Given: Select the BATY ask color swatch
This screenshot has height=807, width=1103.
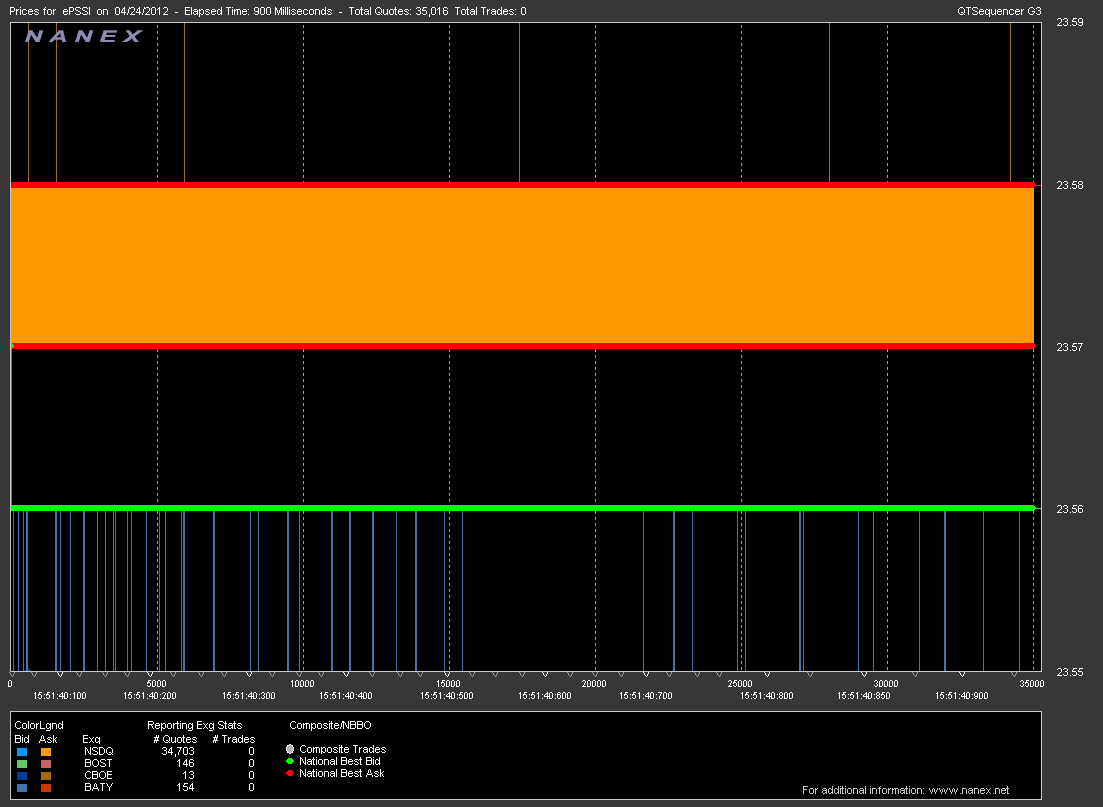Looking at the screenshot, I should pos(46,787).
